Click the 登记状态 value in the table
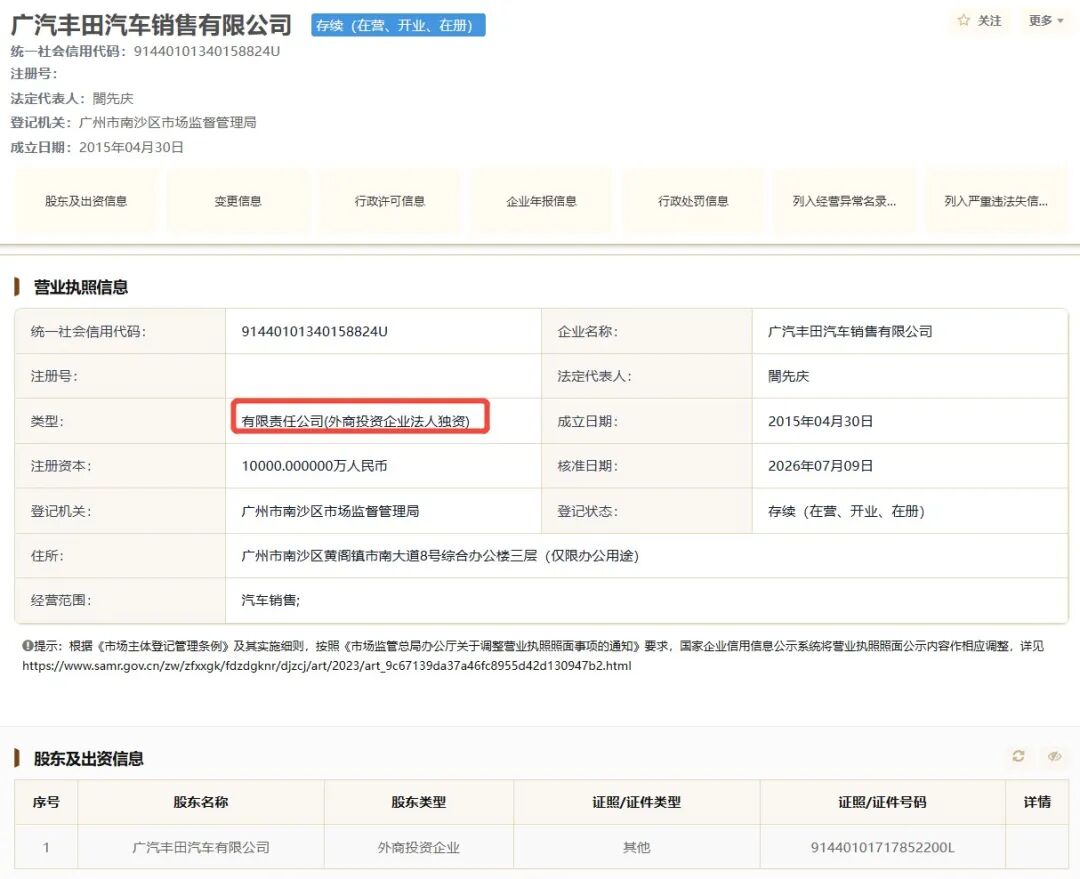This screenshot has width=1080, height=879. tap(846, 511)
